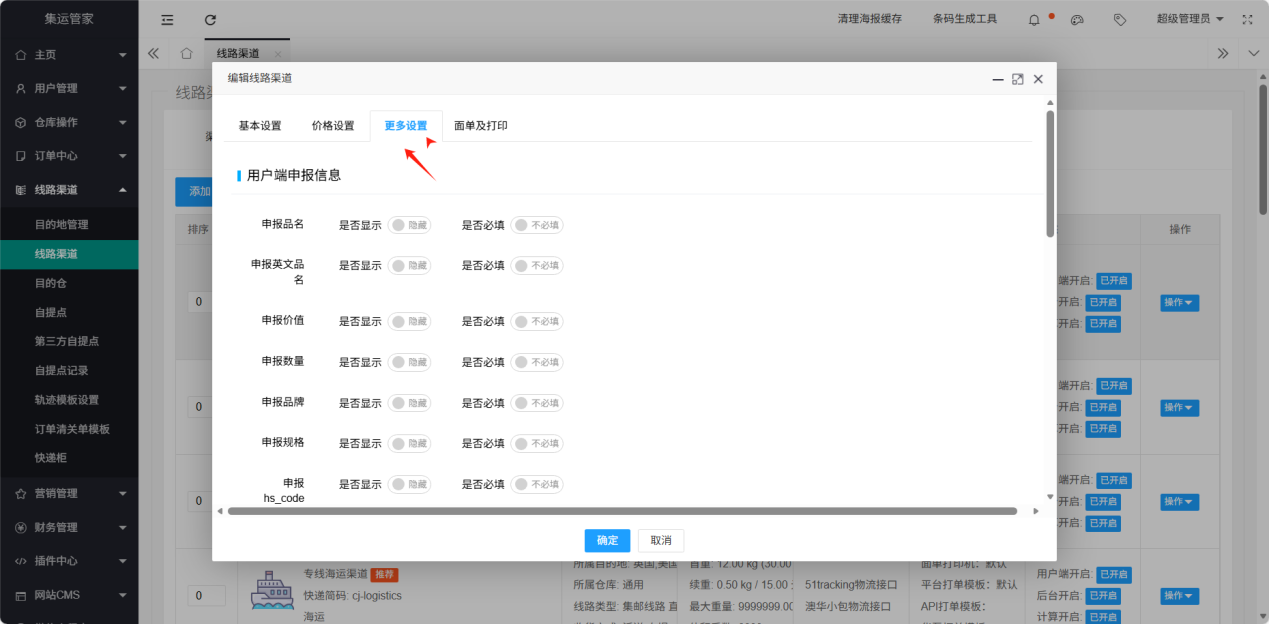Toggle 申报数量 是否必填 switch
The width and height of the screenshot is (1269, 624).
(537, 362)
